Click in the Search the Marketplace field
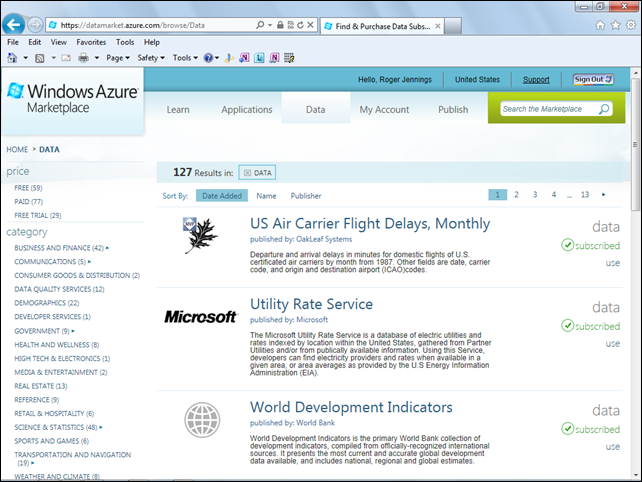 tap(548, 109)
